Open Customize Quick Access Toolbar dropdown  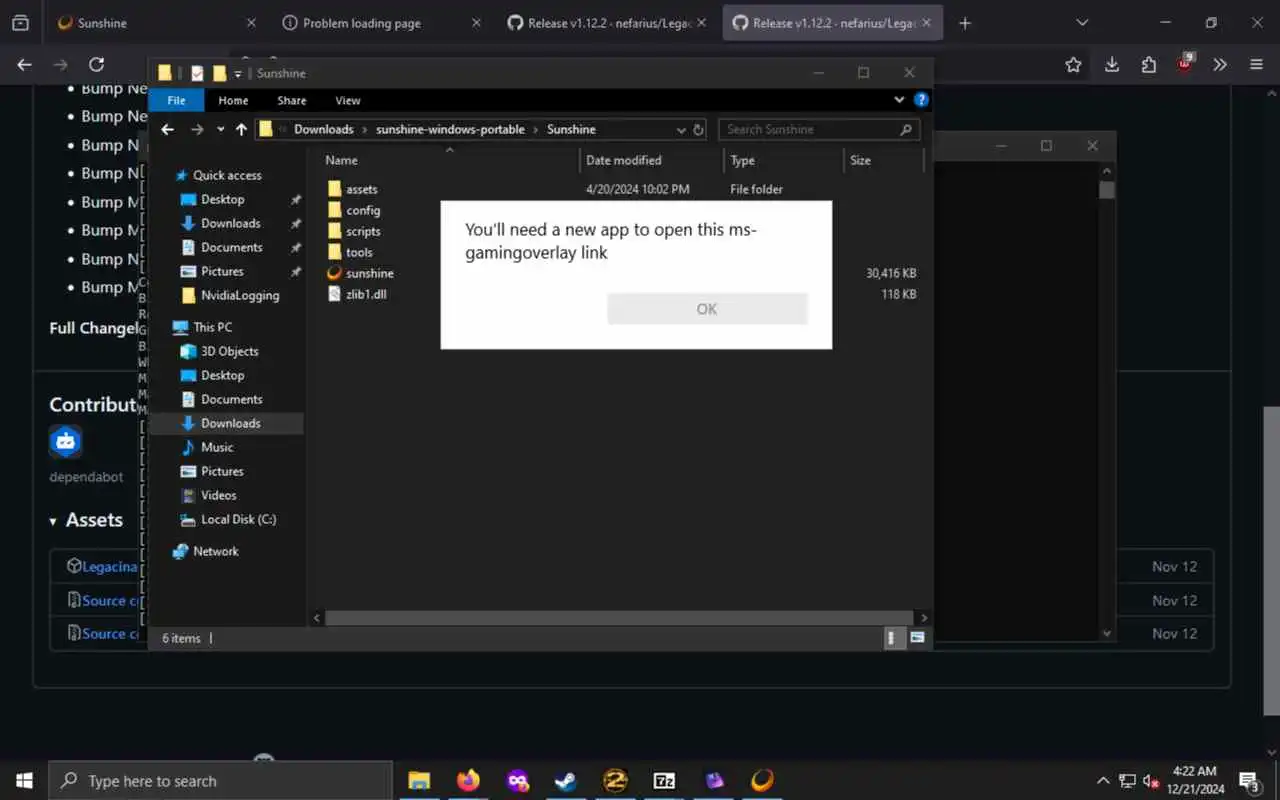[x=238, y=74]
